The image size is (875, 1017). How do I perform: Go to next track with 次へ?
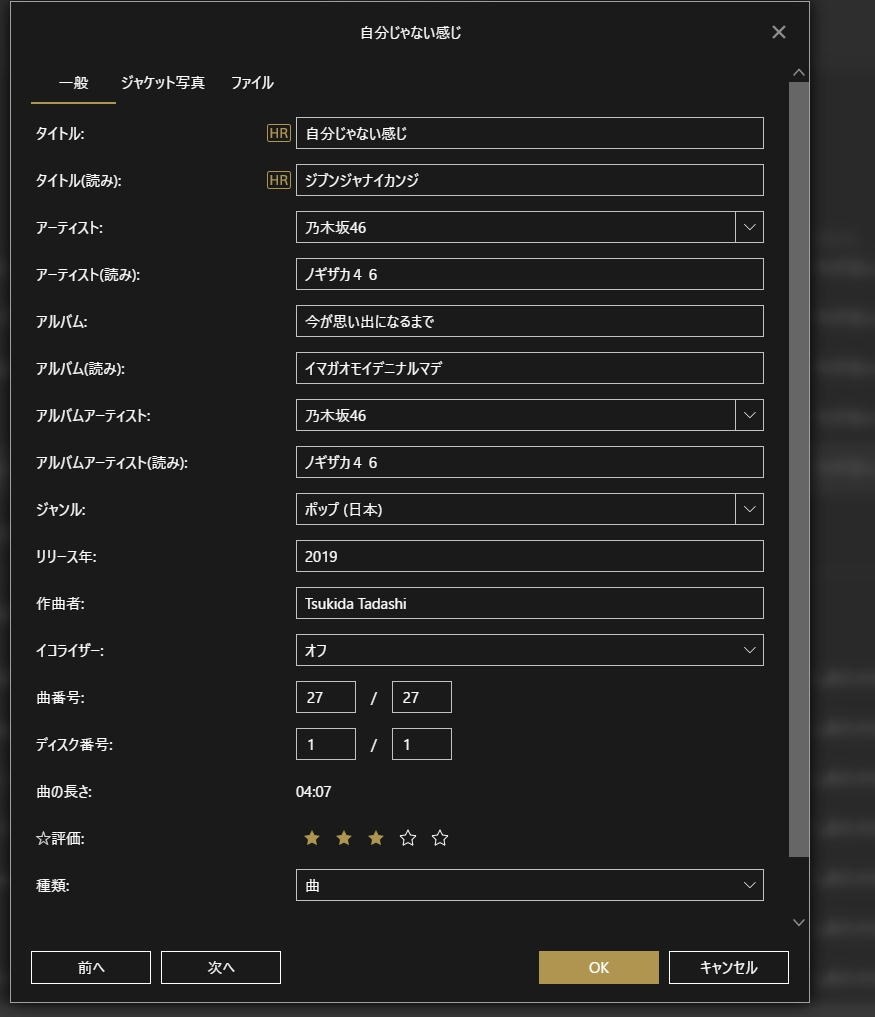click(221, 967)
